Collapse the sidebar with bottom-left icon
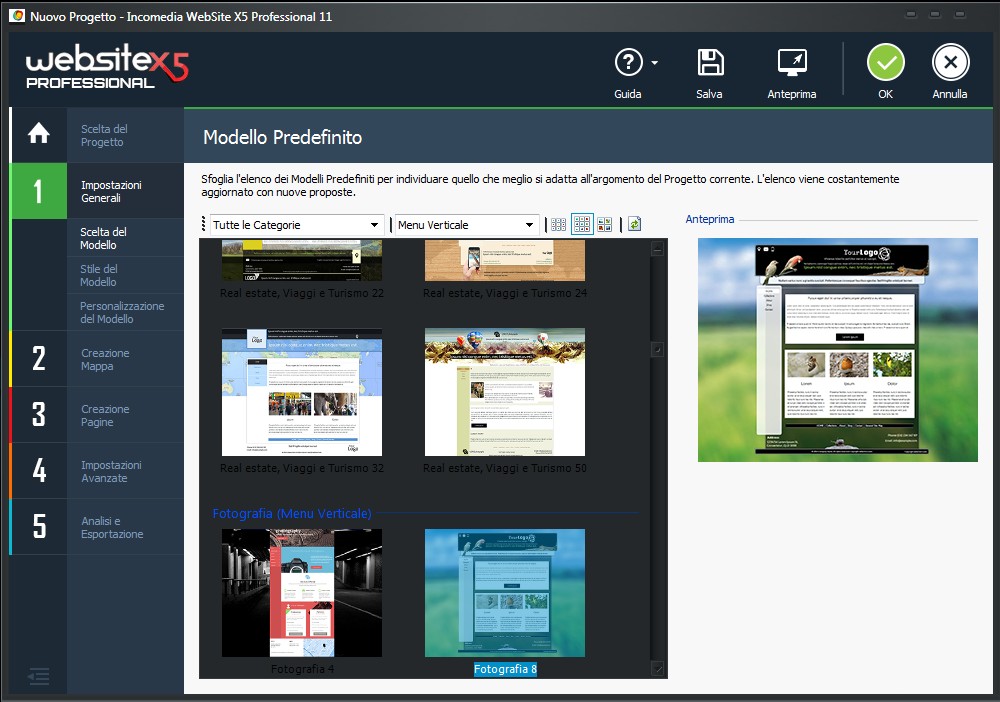1000x702 pixels. click(39, 676)
